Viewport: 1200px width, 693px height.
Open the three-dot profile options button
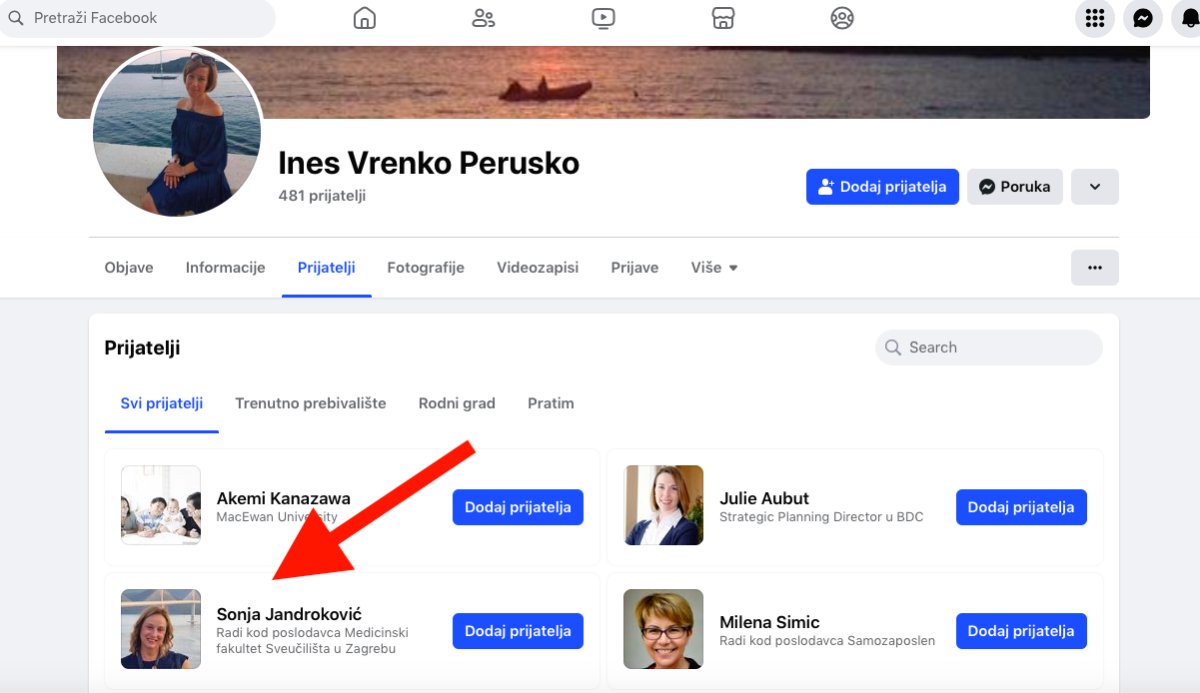point(1095,268)
